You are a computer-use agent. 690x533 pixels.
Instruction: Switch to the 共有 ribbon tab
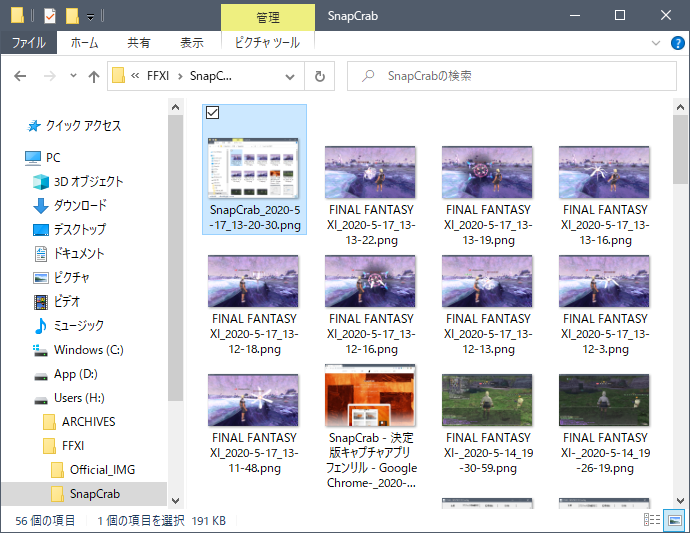click(x=139, y=43)
